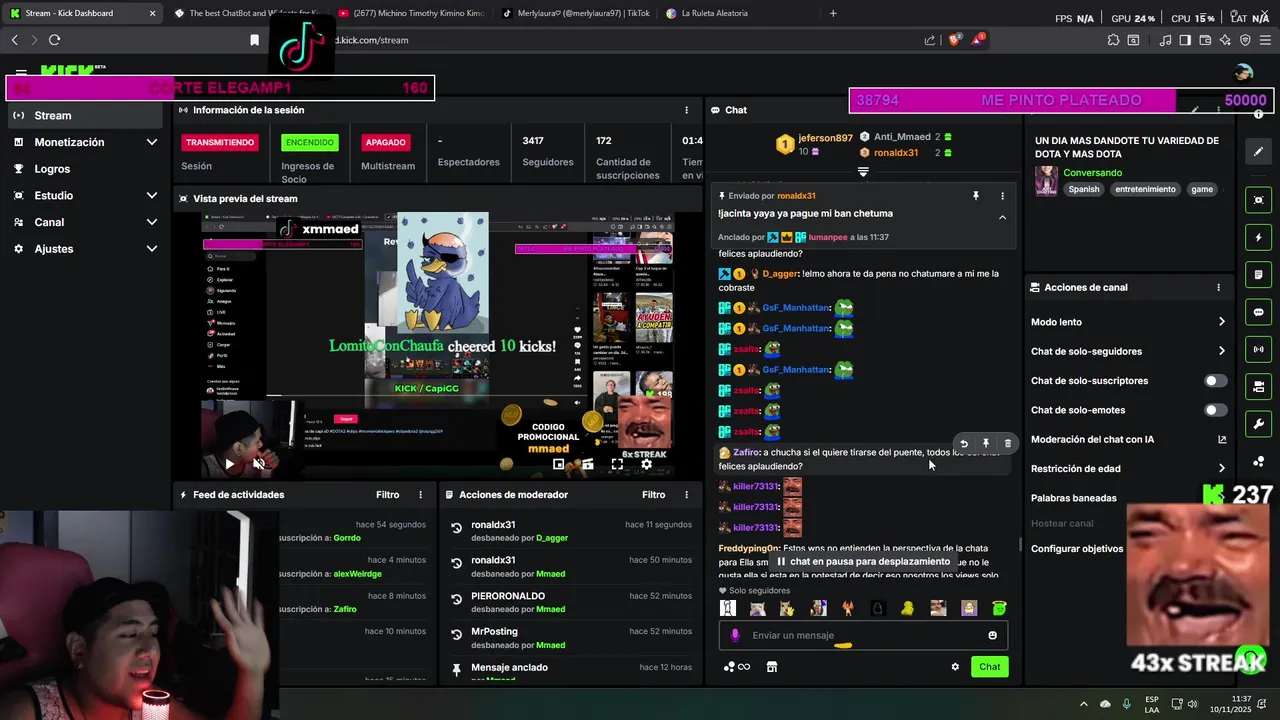This screenshot has height=720, width=1280.
Task: Expand Ajustes sidebar section
Action: tap(151, 248)
